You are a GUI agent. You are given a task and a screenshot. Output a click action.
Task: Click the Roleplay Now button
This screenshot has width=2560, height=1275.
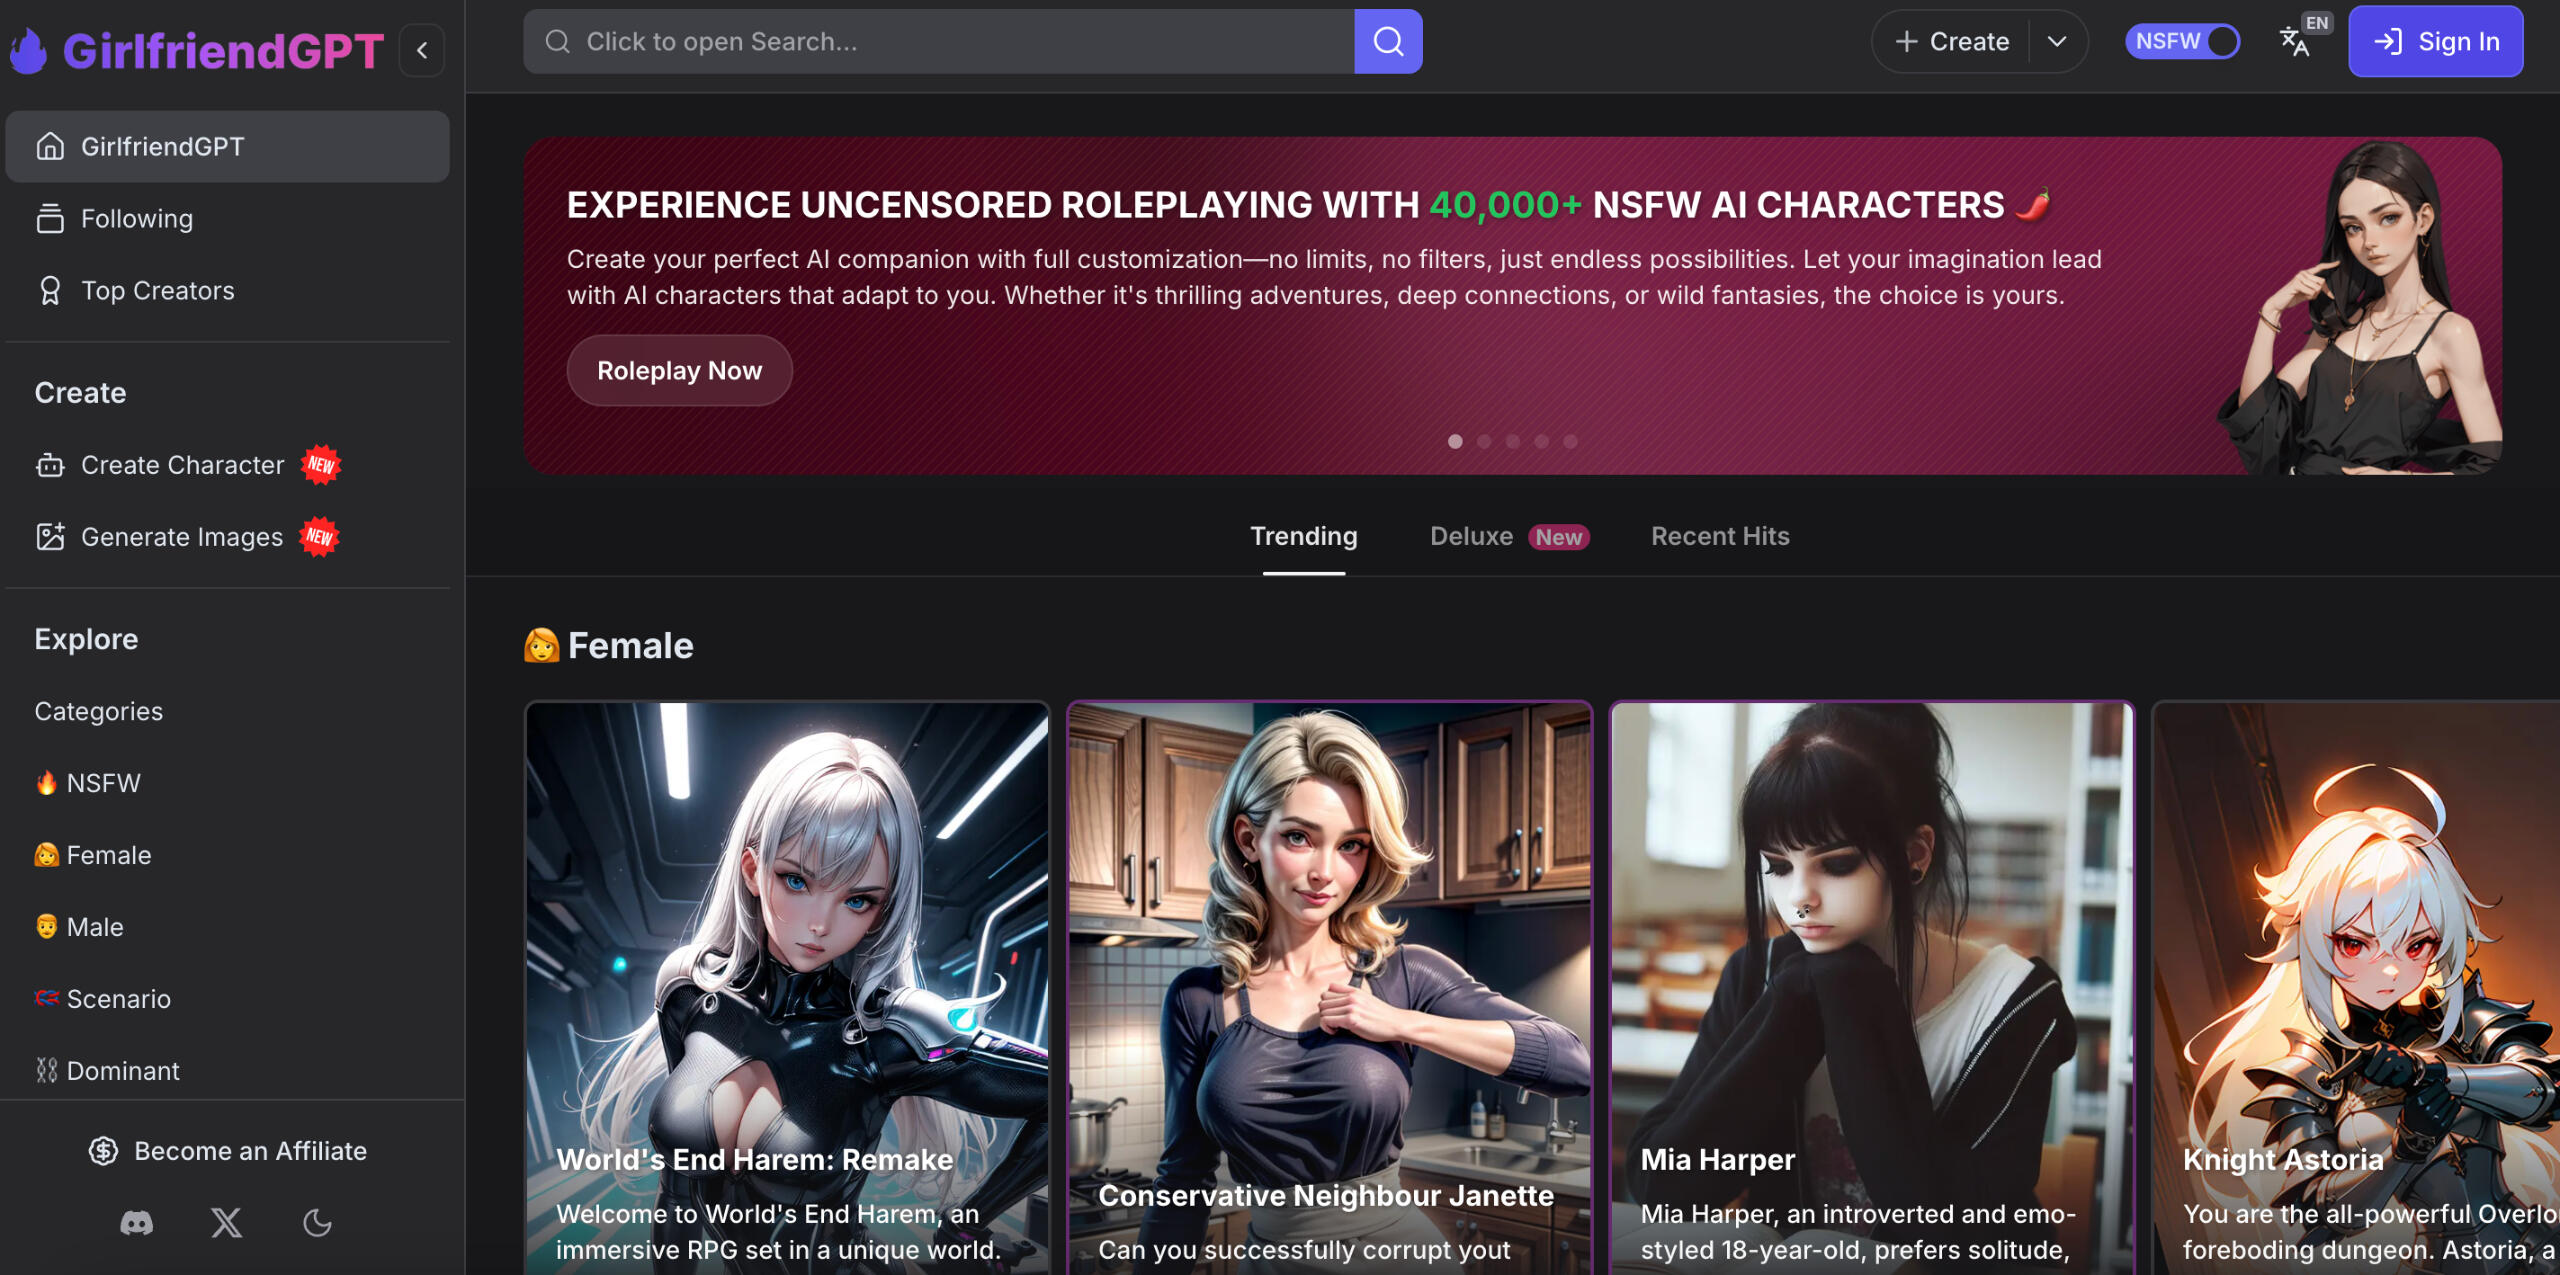tap(679, 370)
